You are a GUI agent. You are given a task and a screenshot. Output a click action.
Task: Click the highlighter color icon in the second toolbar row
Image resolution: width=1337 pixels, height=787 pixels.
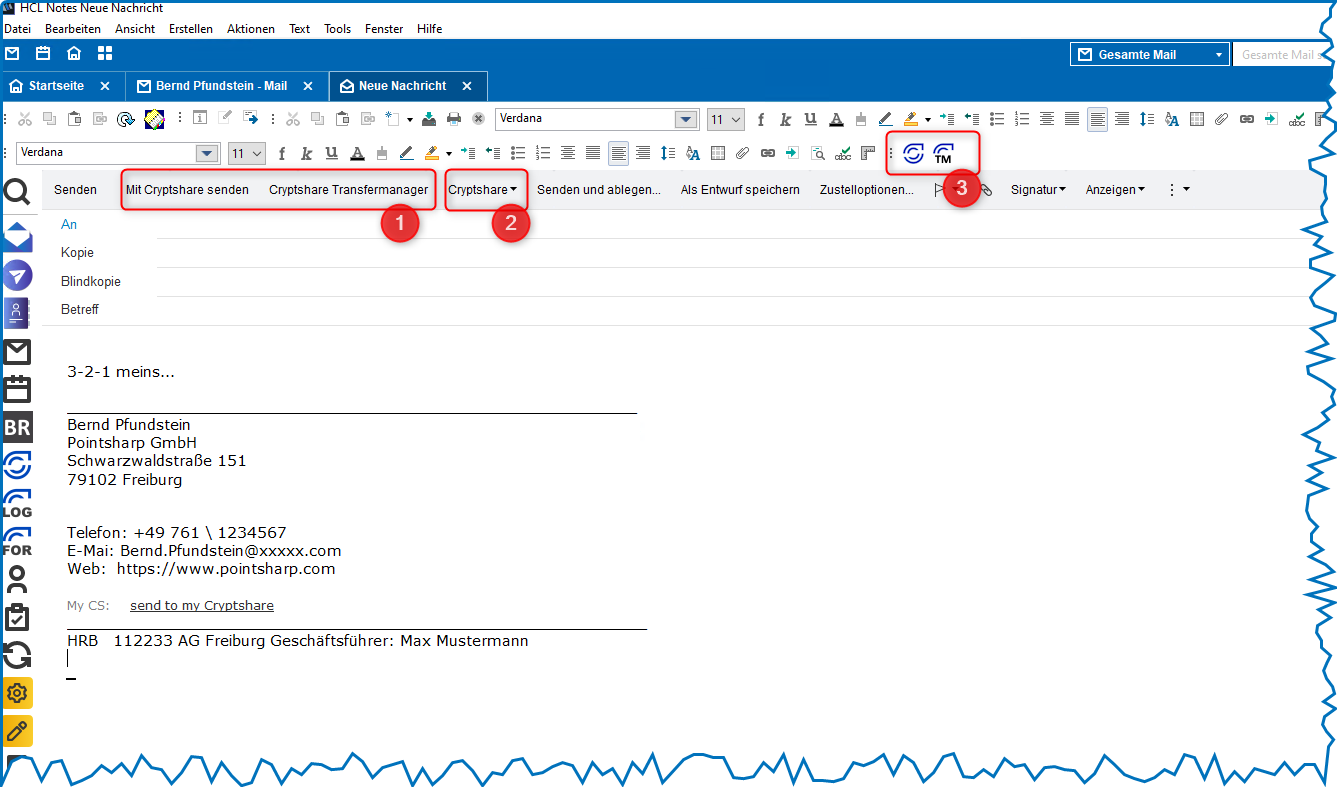(432, 153)
